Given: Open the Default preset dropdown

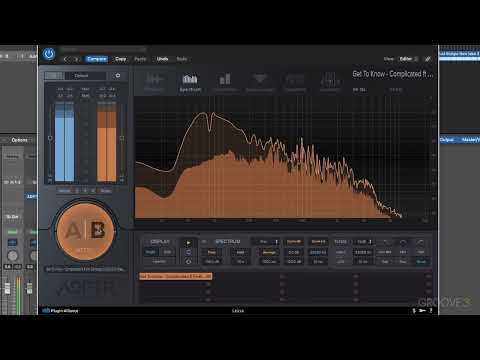Looking at the screenshot, I should click(86, 76).
